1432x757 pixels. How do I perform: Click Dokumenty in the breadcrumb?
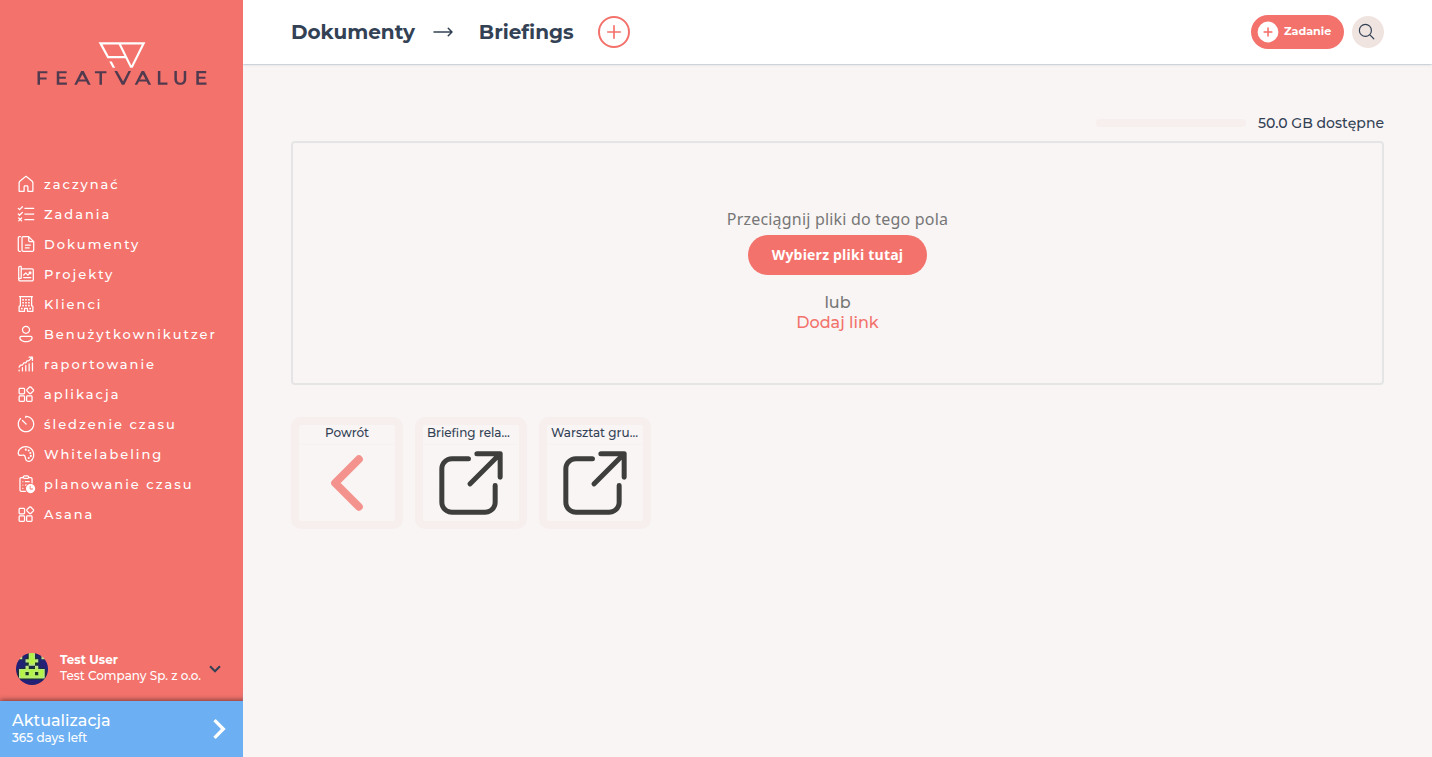point(353,32)
